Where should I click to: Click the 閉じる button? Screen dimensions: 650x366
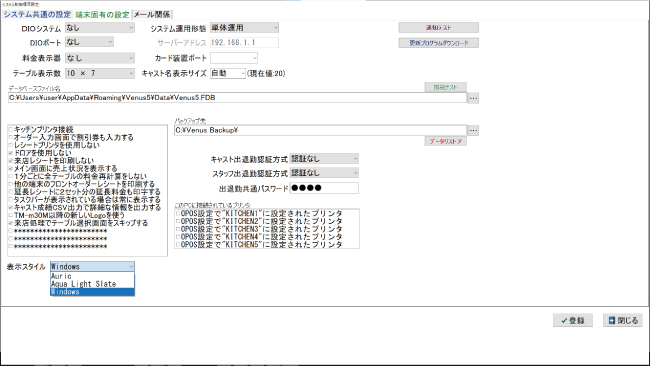pos(623,320)
